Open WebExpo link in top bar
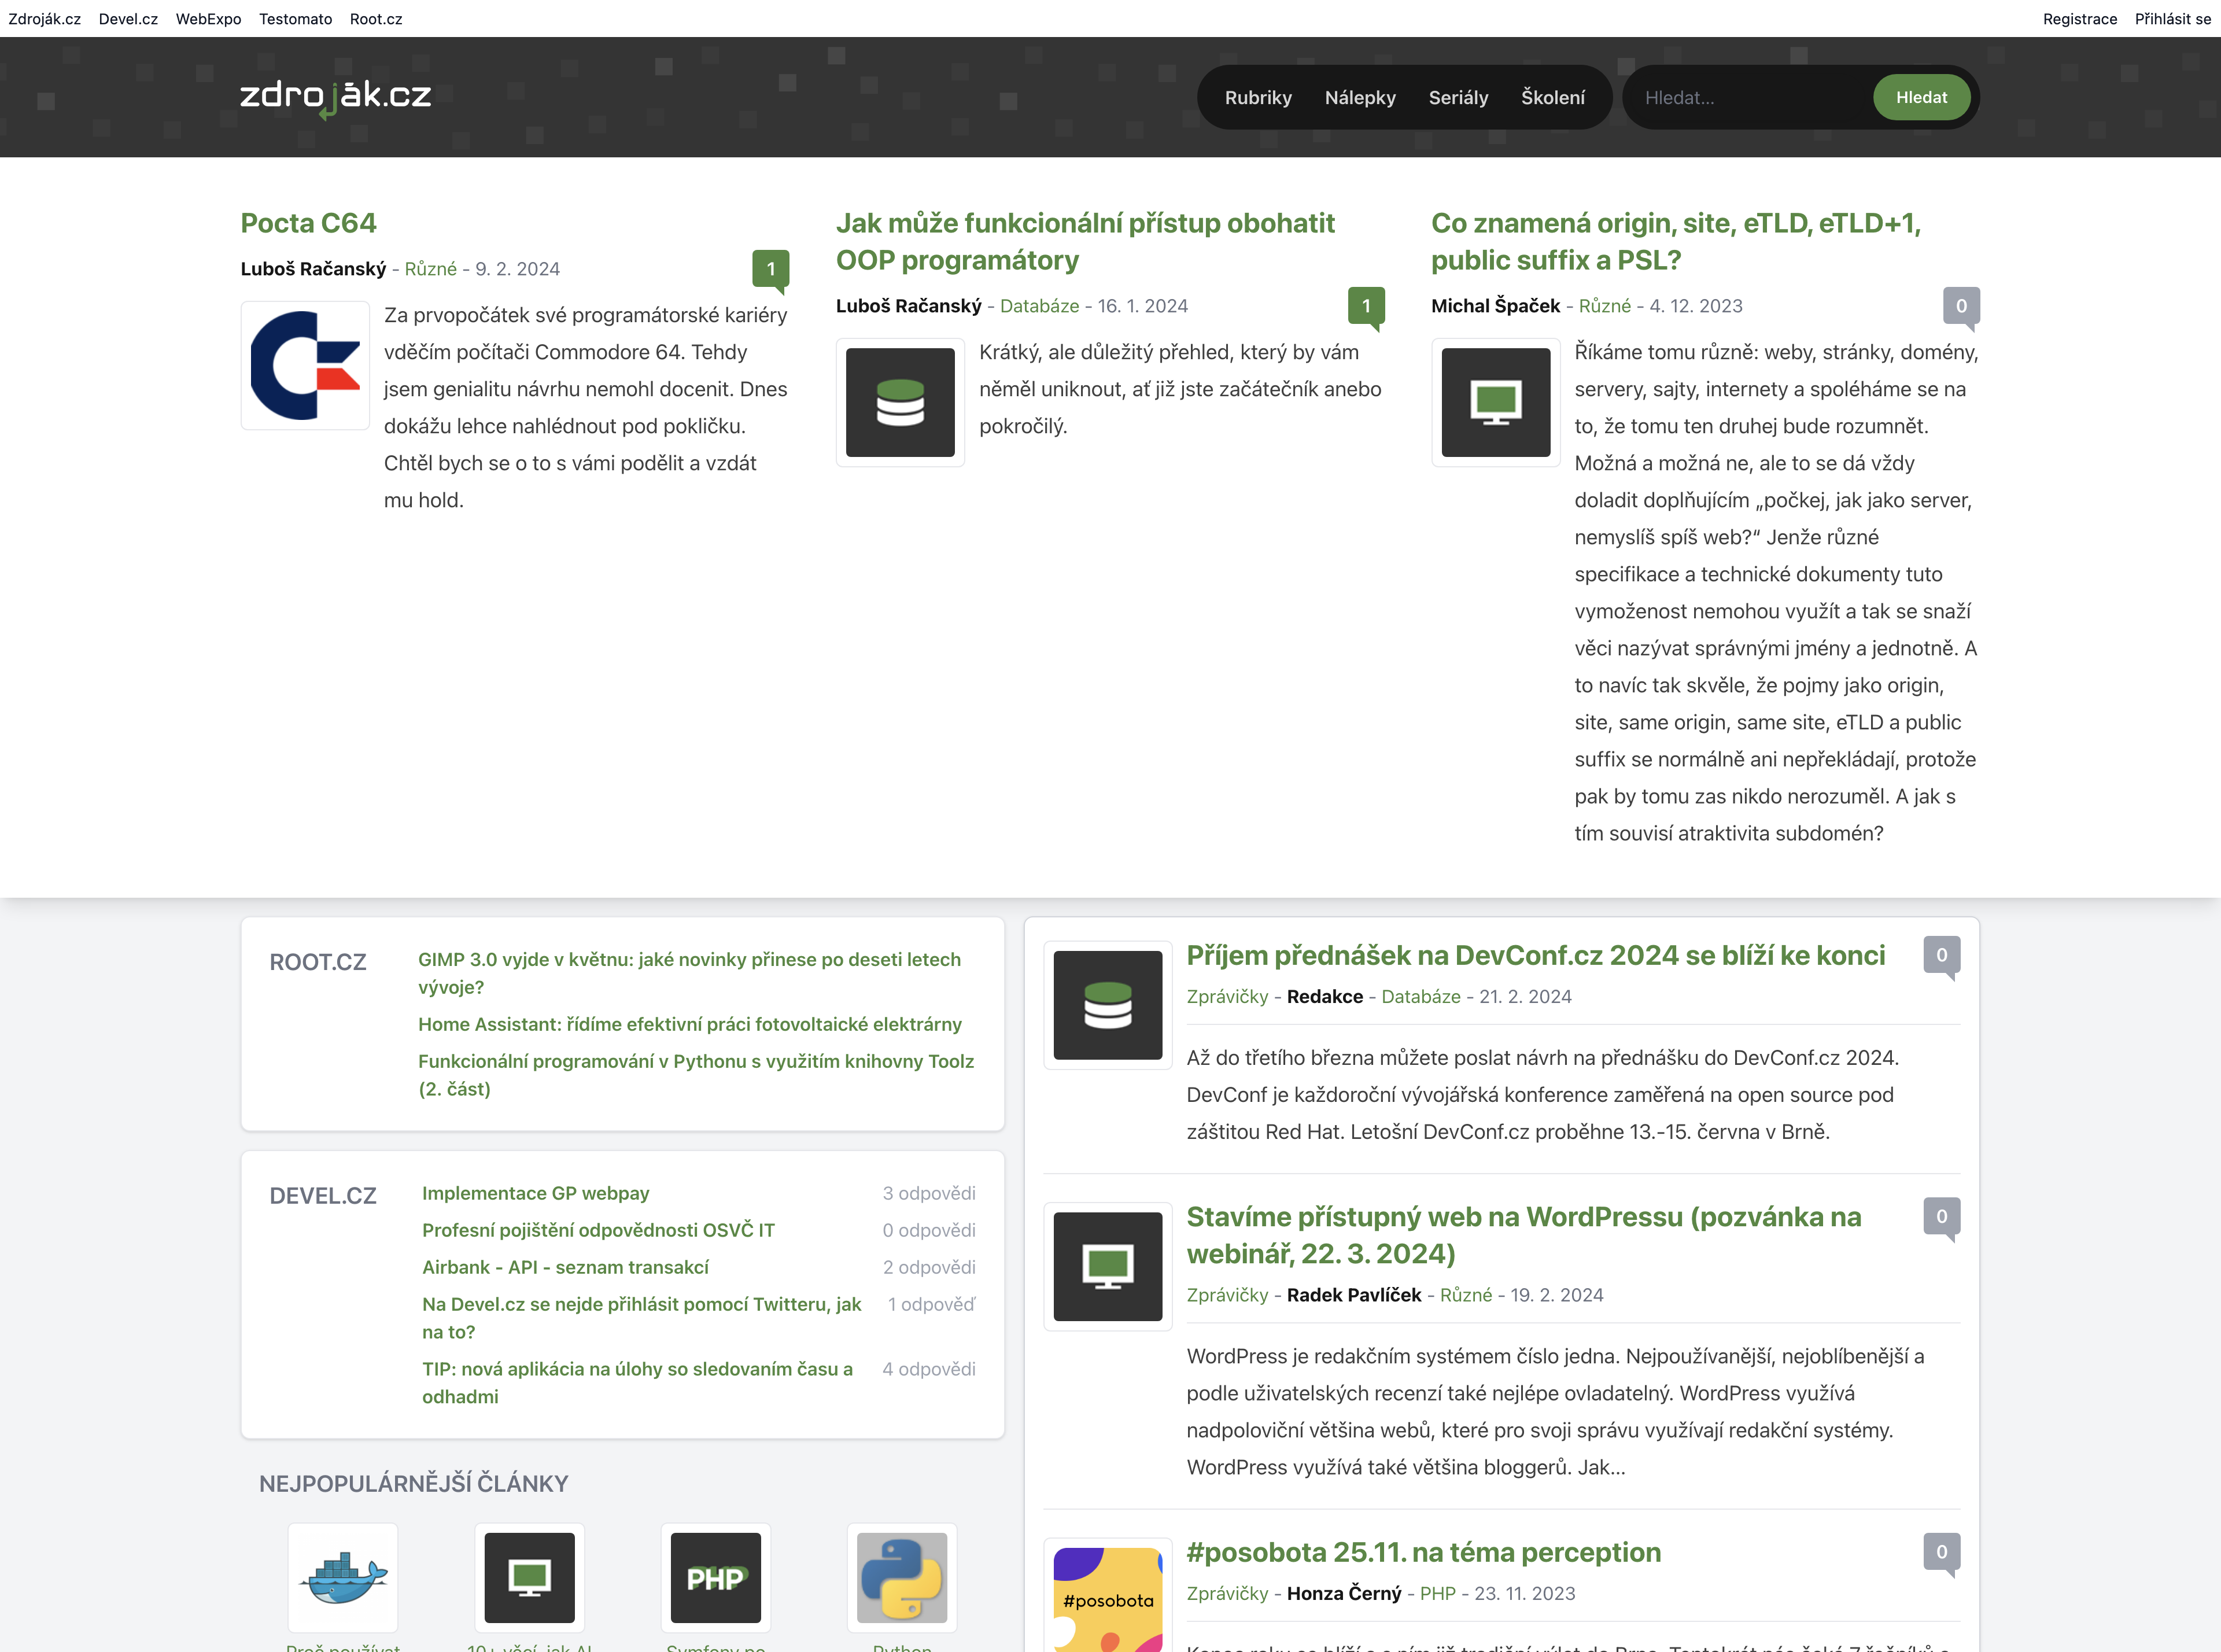This screenshot has height=1652, width=2221. pyautogui.click(x=208, y=19)
